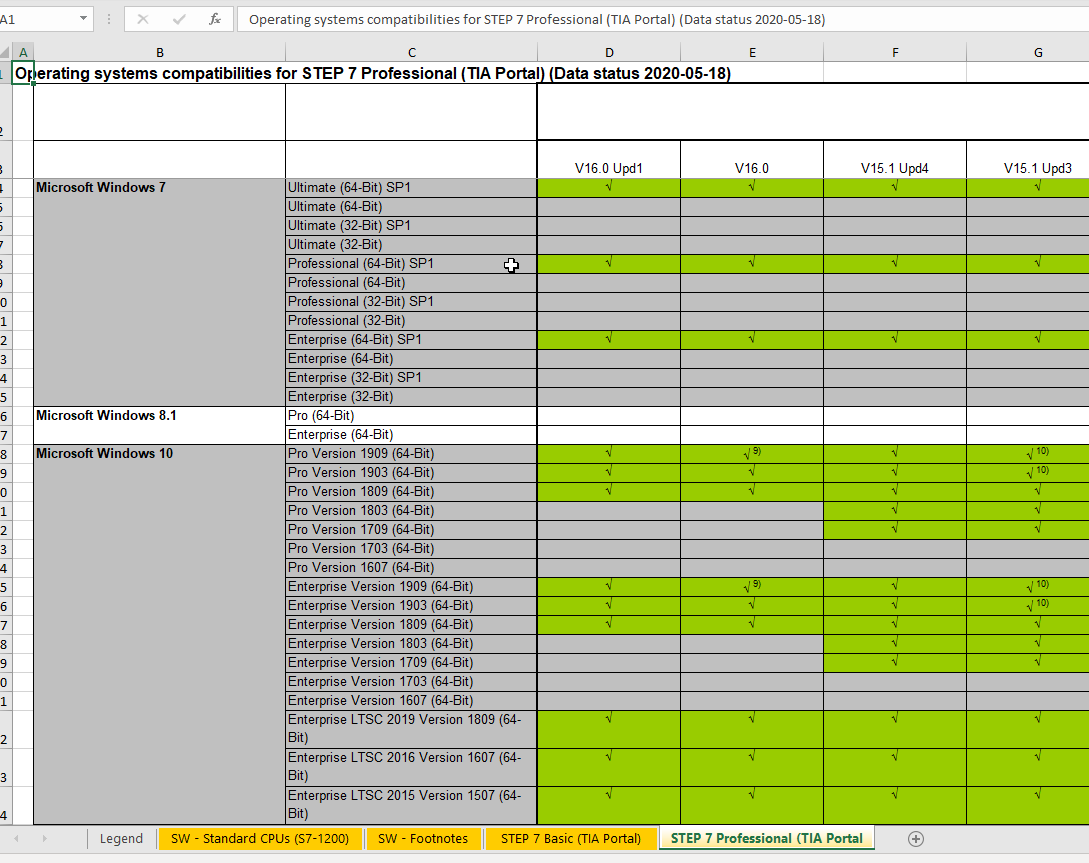
Task: Click the Insert Function fx icon
Action: [x=214, y=19]
